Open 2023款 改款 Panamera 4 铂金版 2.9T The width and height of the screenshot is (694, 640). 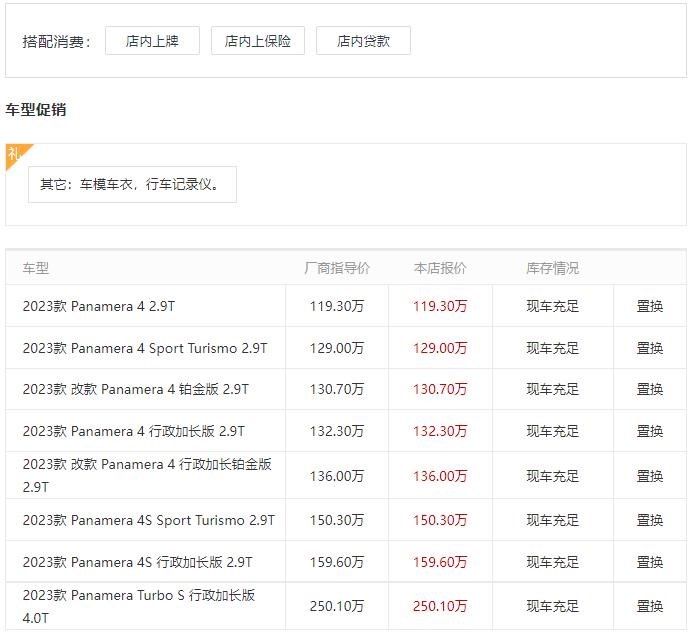(x=135, y=389)
